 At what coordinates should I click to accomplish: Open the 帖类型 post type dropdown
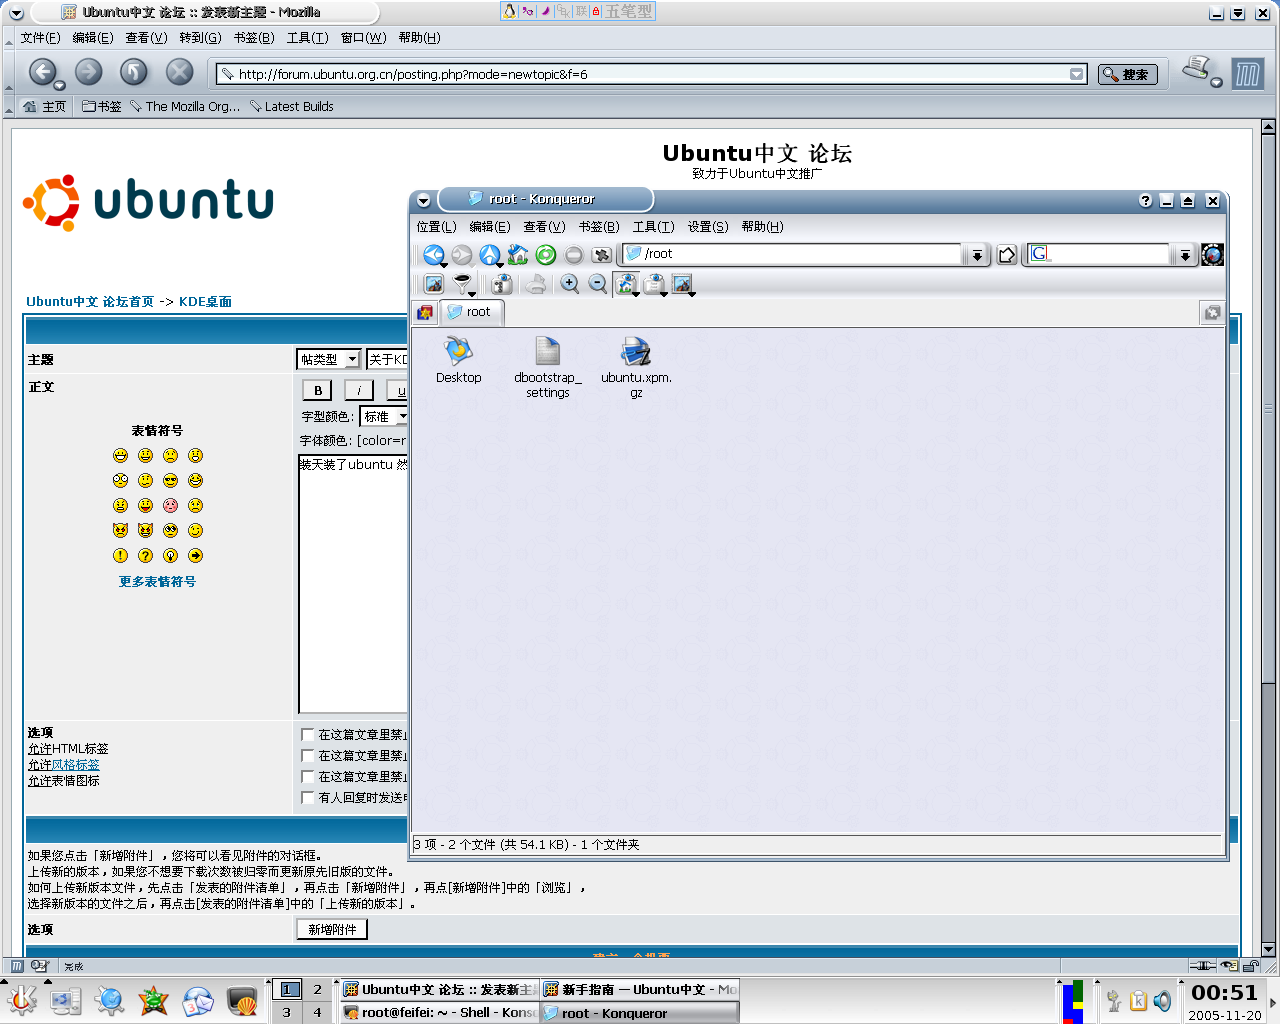pyautogui.click(x=328, y=359)
